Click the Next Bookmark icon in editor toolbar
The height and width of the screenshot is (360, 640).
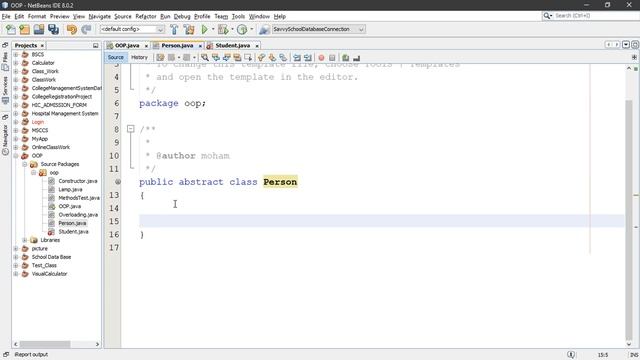[272, 58]
